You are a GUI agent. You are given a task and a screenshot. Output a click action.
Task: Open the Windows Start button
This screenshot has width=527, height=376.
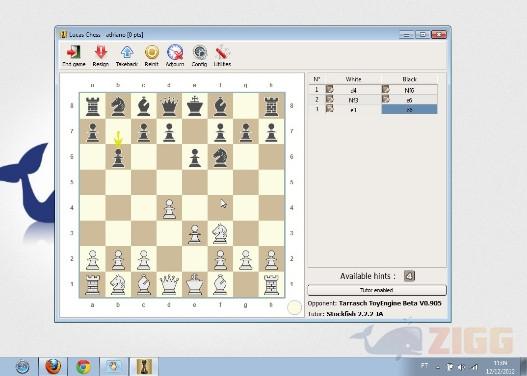[23, 366]
